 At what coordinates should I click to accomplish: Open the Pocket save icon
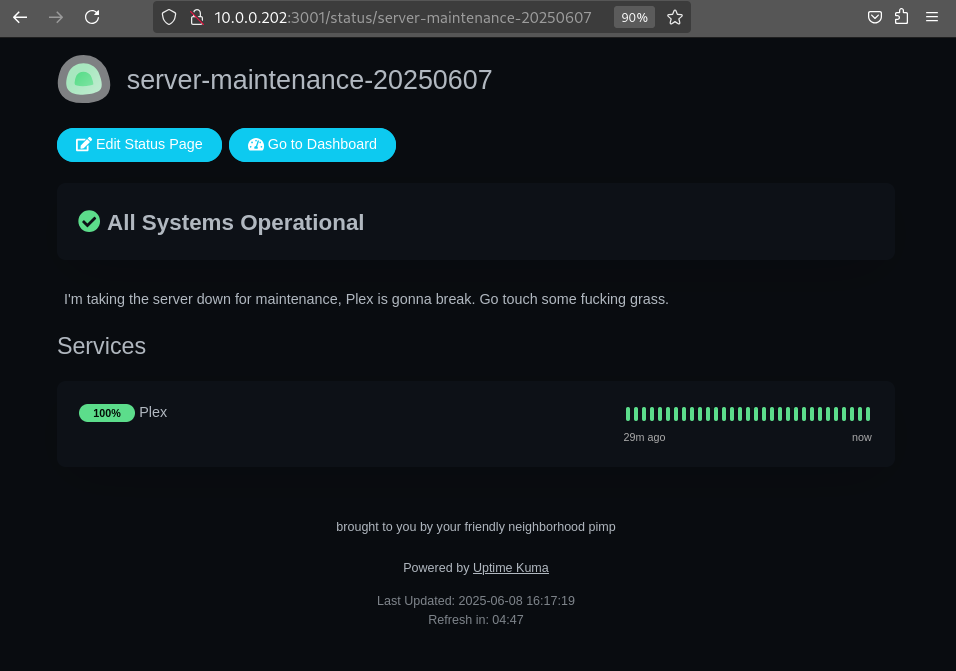[875, 17]
